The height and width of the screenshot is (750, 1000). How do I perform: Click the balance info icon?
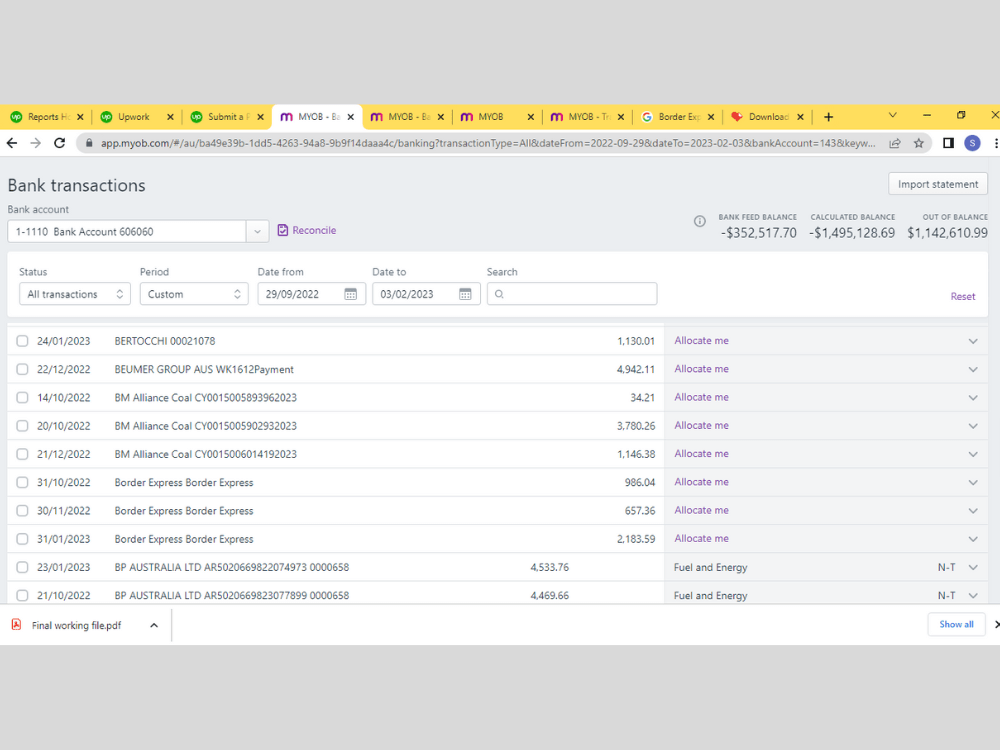700,221
